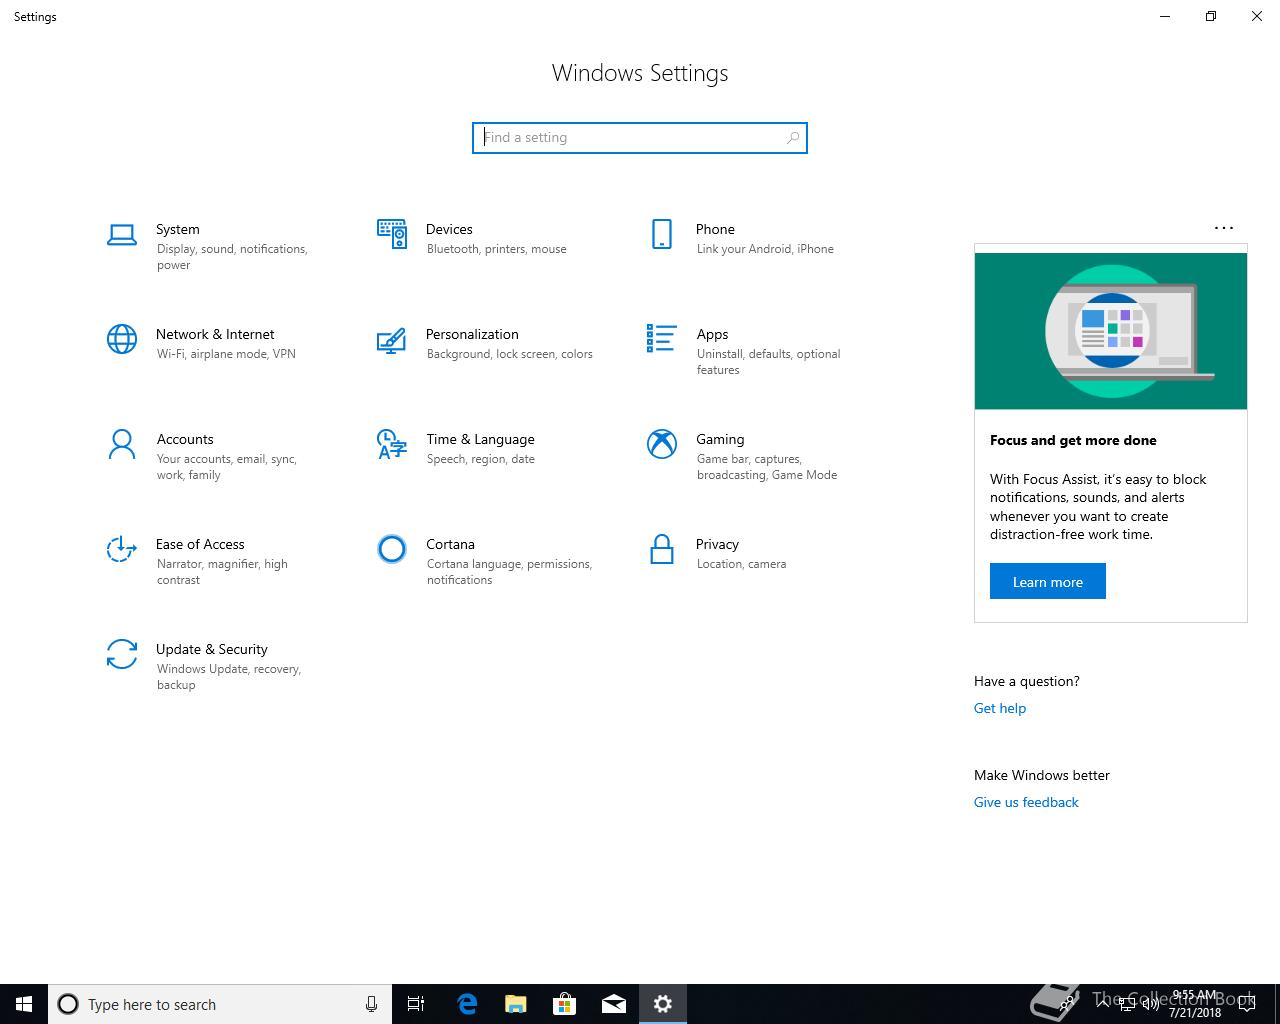The height and width of the screenshot is (1024, 1280).
Task: Launch Microsoft Edge from the taskbar
Action: point(466,1004)
